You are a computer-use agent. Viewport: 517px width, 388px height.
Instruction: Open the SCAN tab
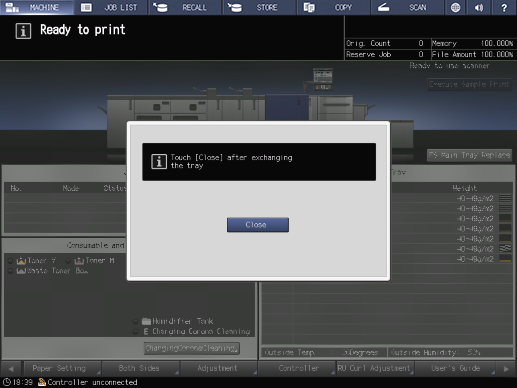pos(407,7)
